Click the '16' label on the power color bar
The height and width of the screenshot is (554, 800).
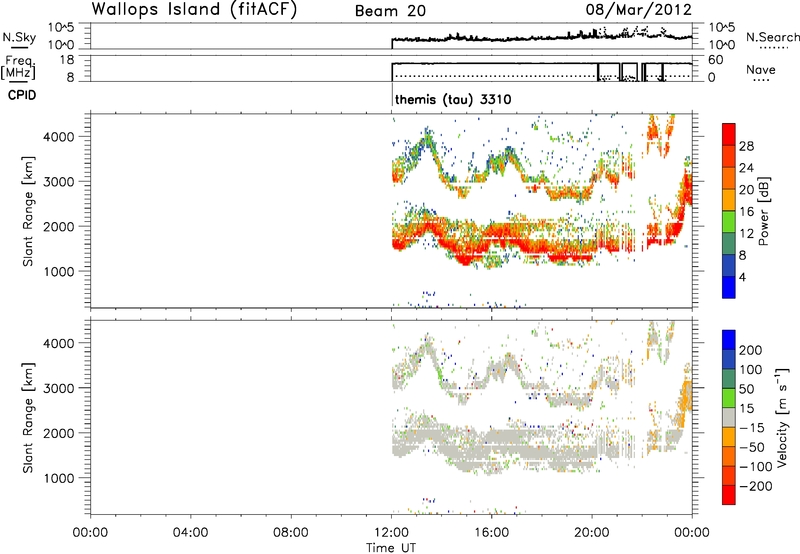[x=746, y=212]
